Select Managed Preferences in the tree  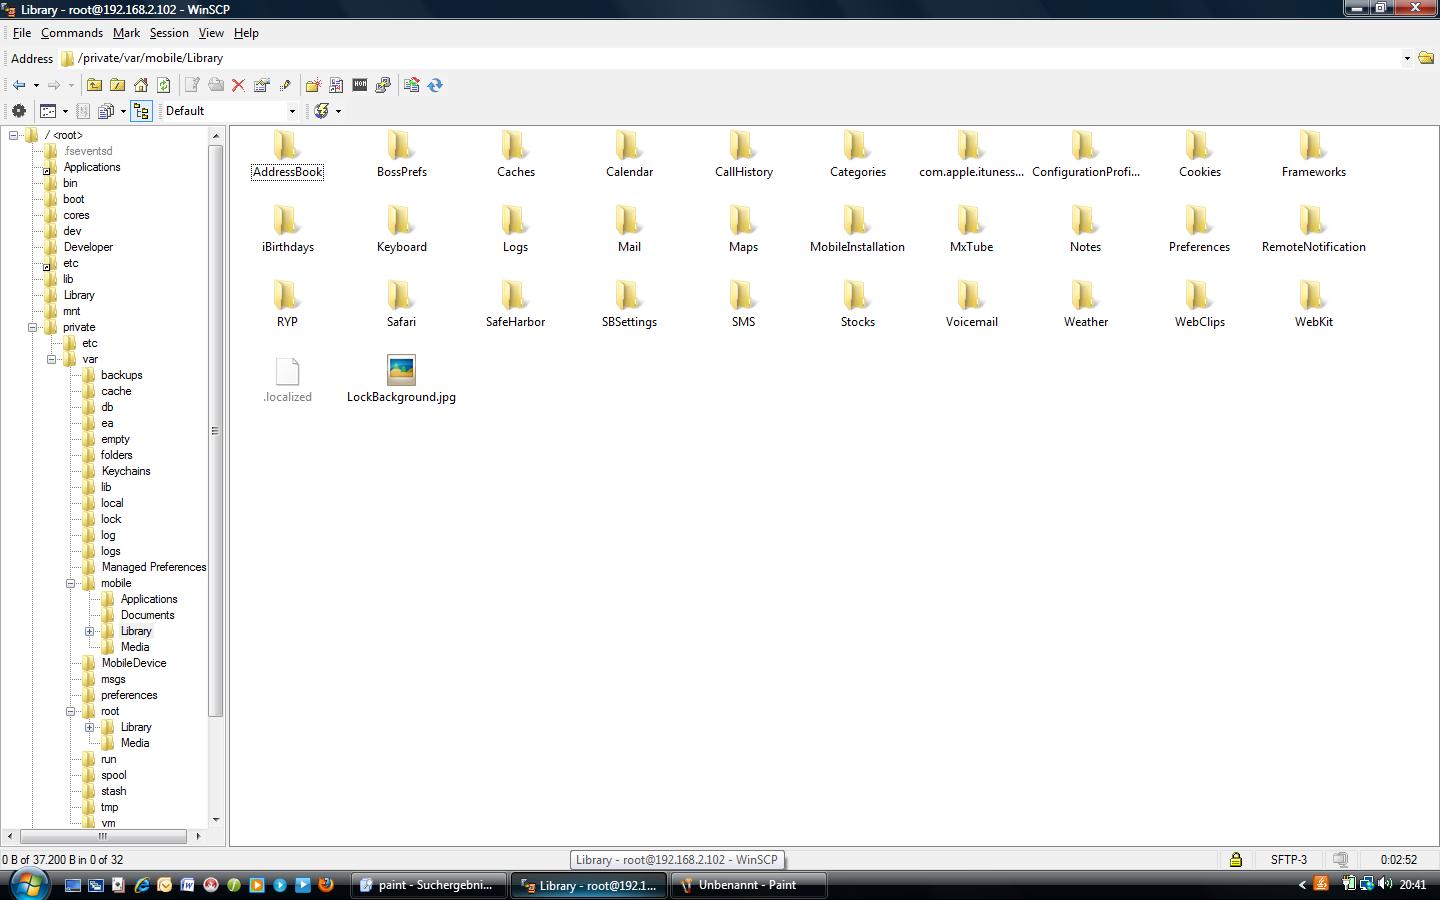coord(153,567)
